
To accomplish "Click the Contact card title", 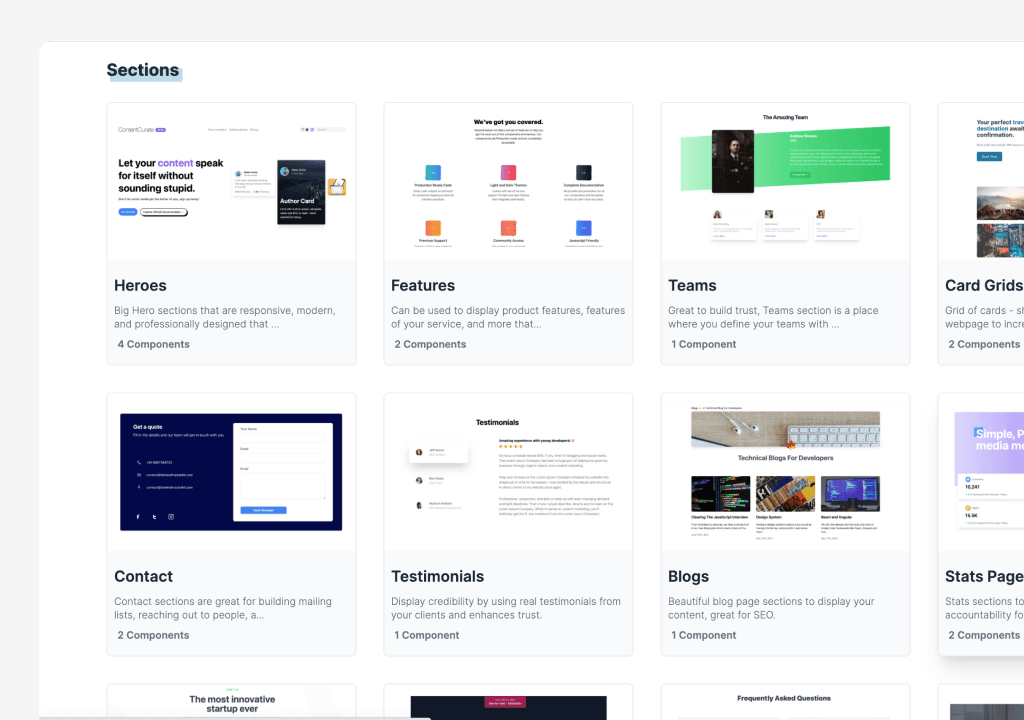I will [x=143, y=577].
